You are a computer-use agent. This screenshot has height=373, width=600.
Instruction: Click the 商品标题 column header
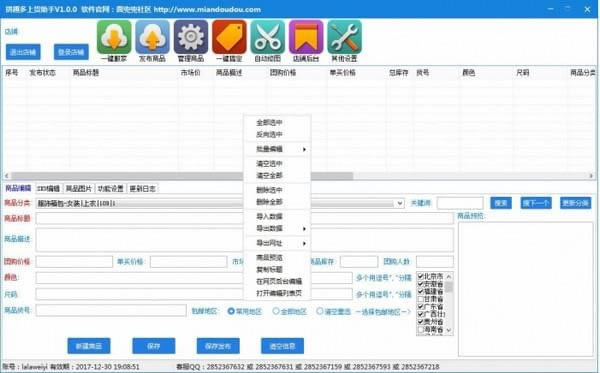click(86, 72)
